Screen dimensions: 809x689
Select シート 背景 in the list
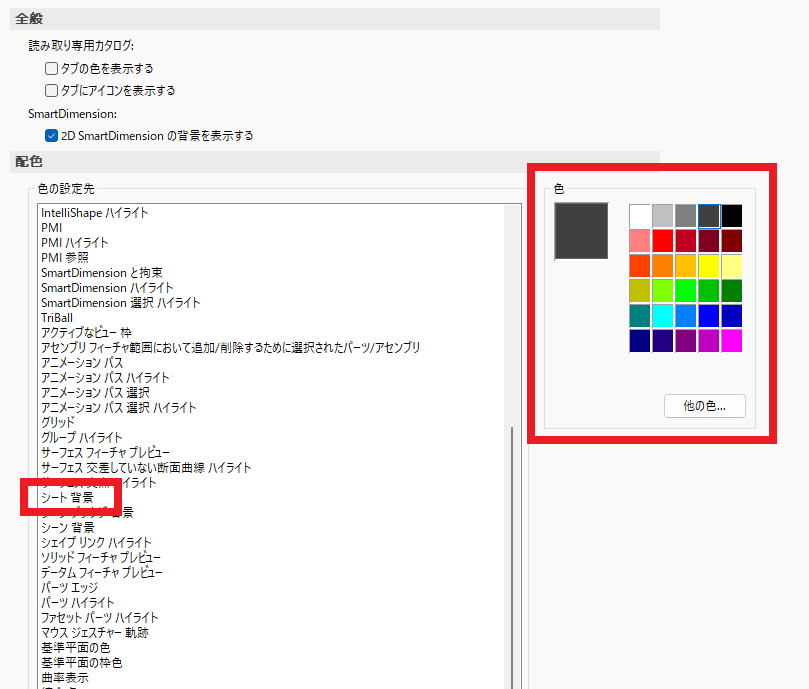click(x=68, y=497)
